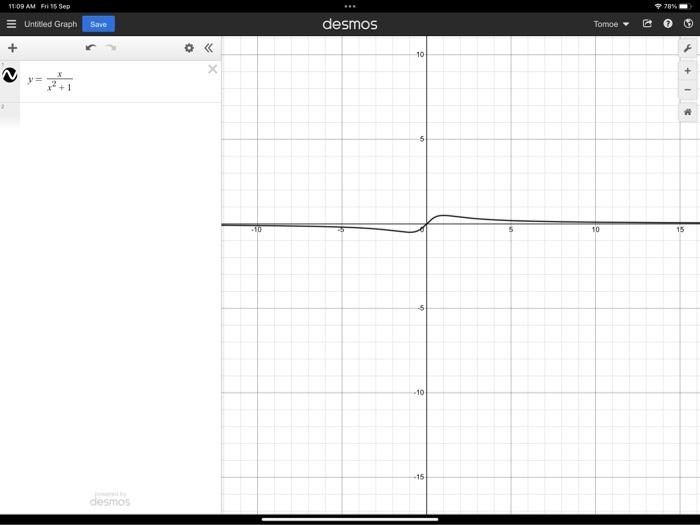Open the desmos logo in header

[350, 24]
